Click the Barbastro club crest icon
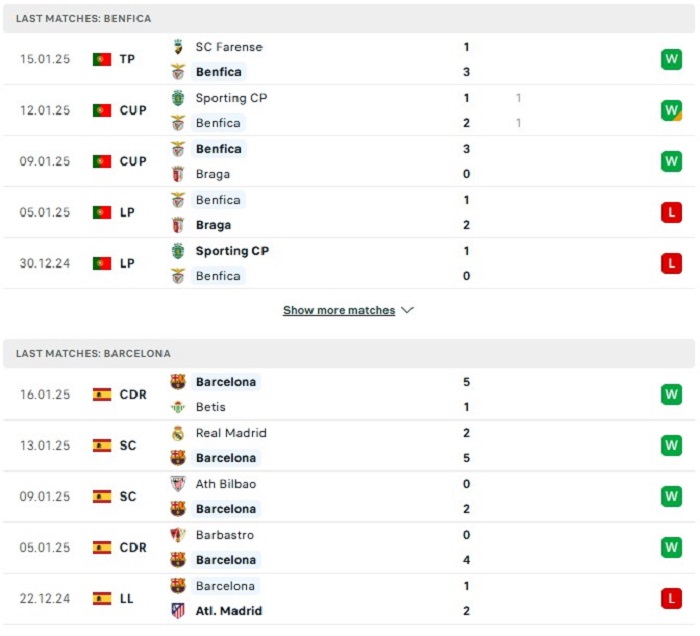Screen dimensions: 700x636 point(178,535)
